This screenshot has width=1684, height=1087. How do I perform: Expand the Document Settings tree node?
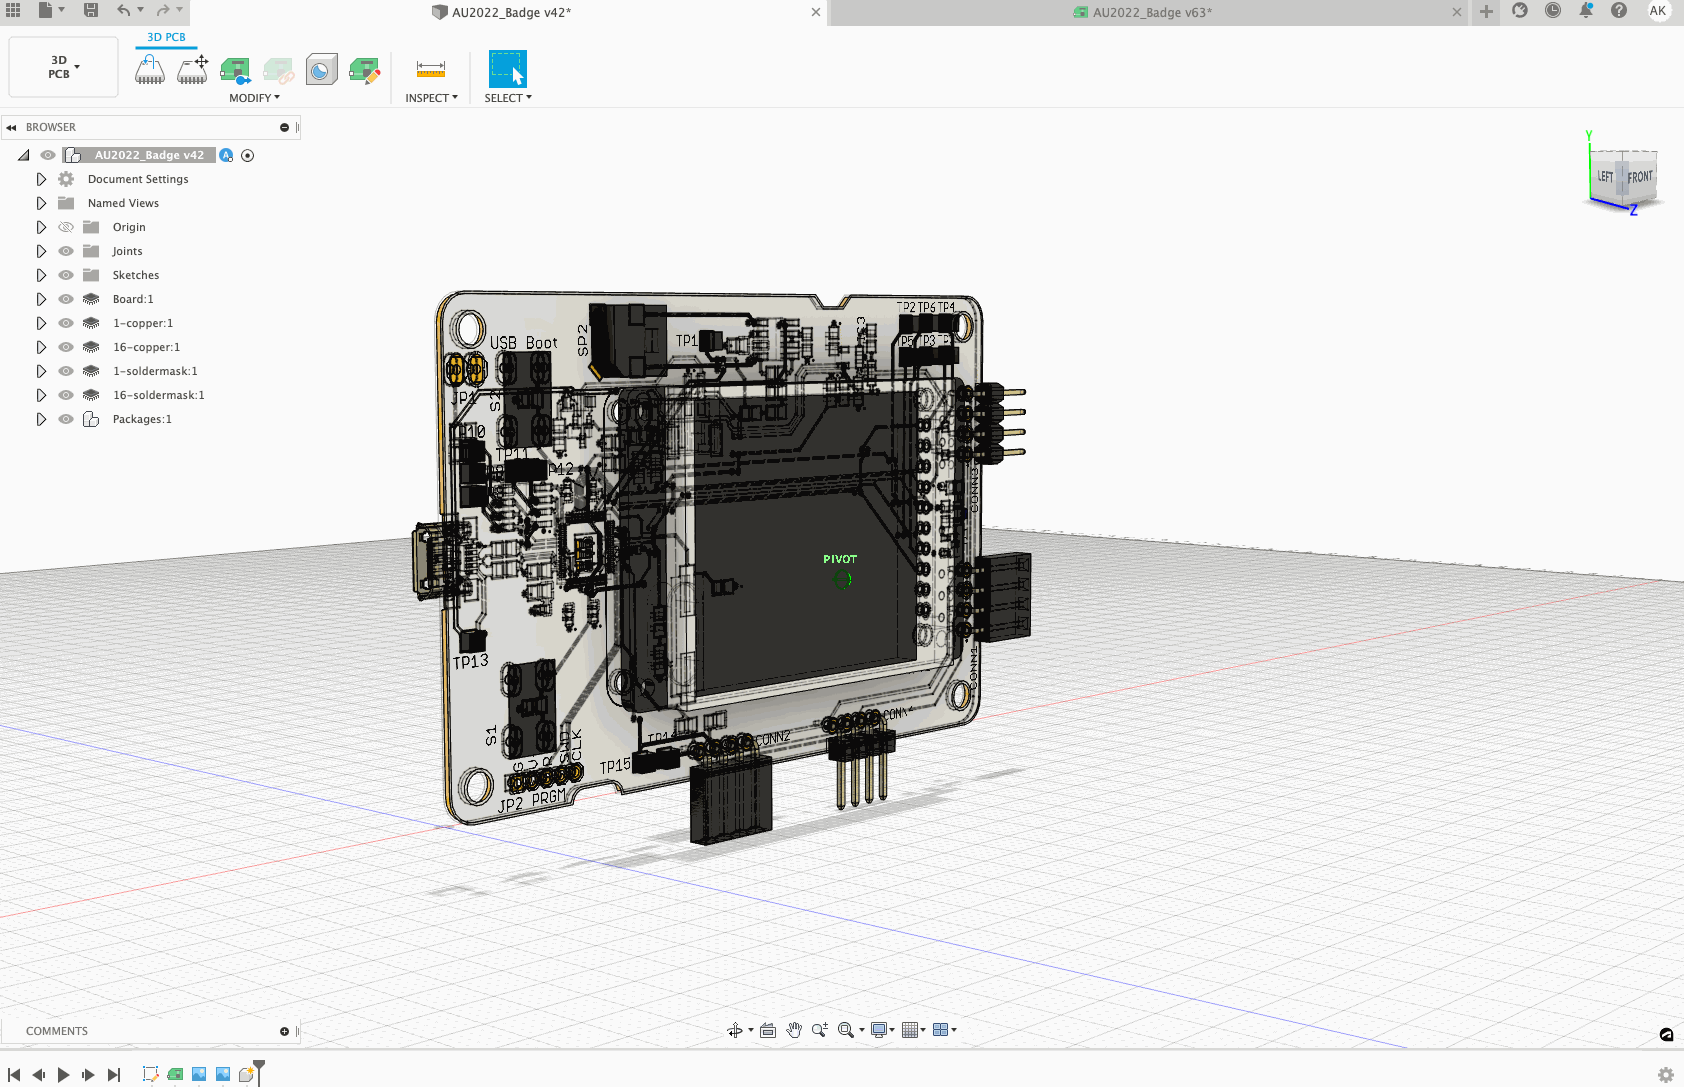click(41, 179)
